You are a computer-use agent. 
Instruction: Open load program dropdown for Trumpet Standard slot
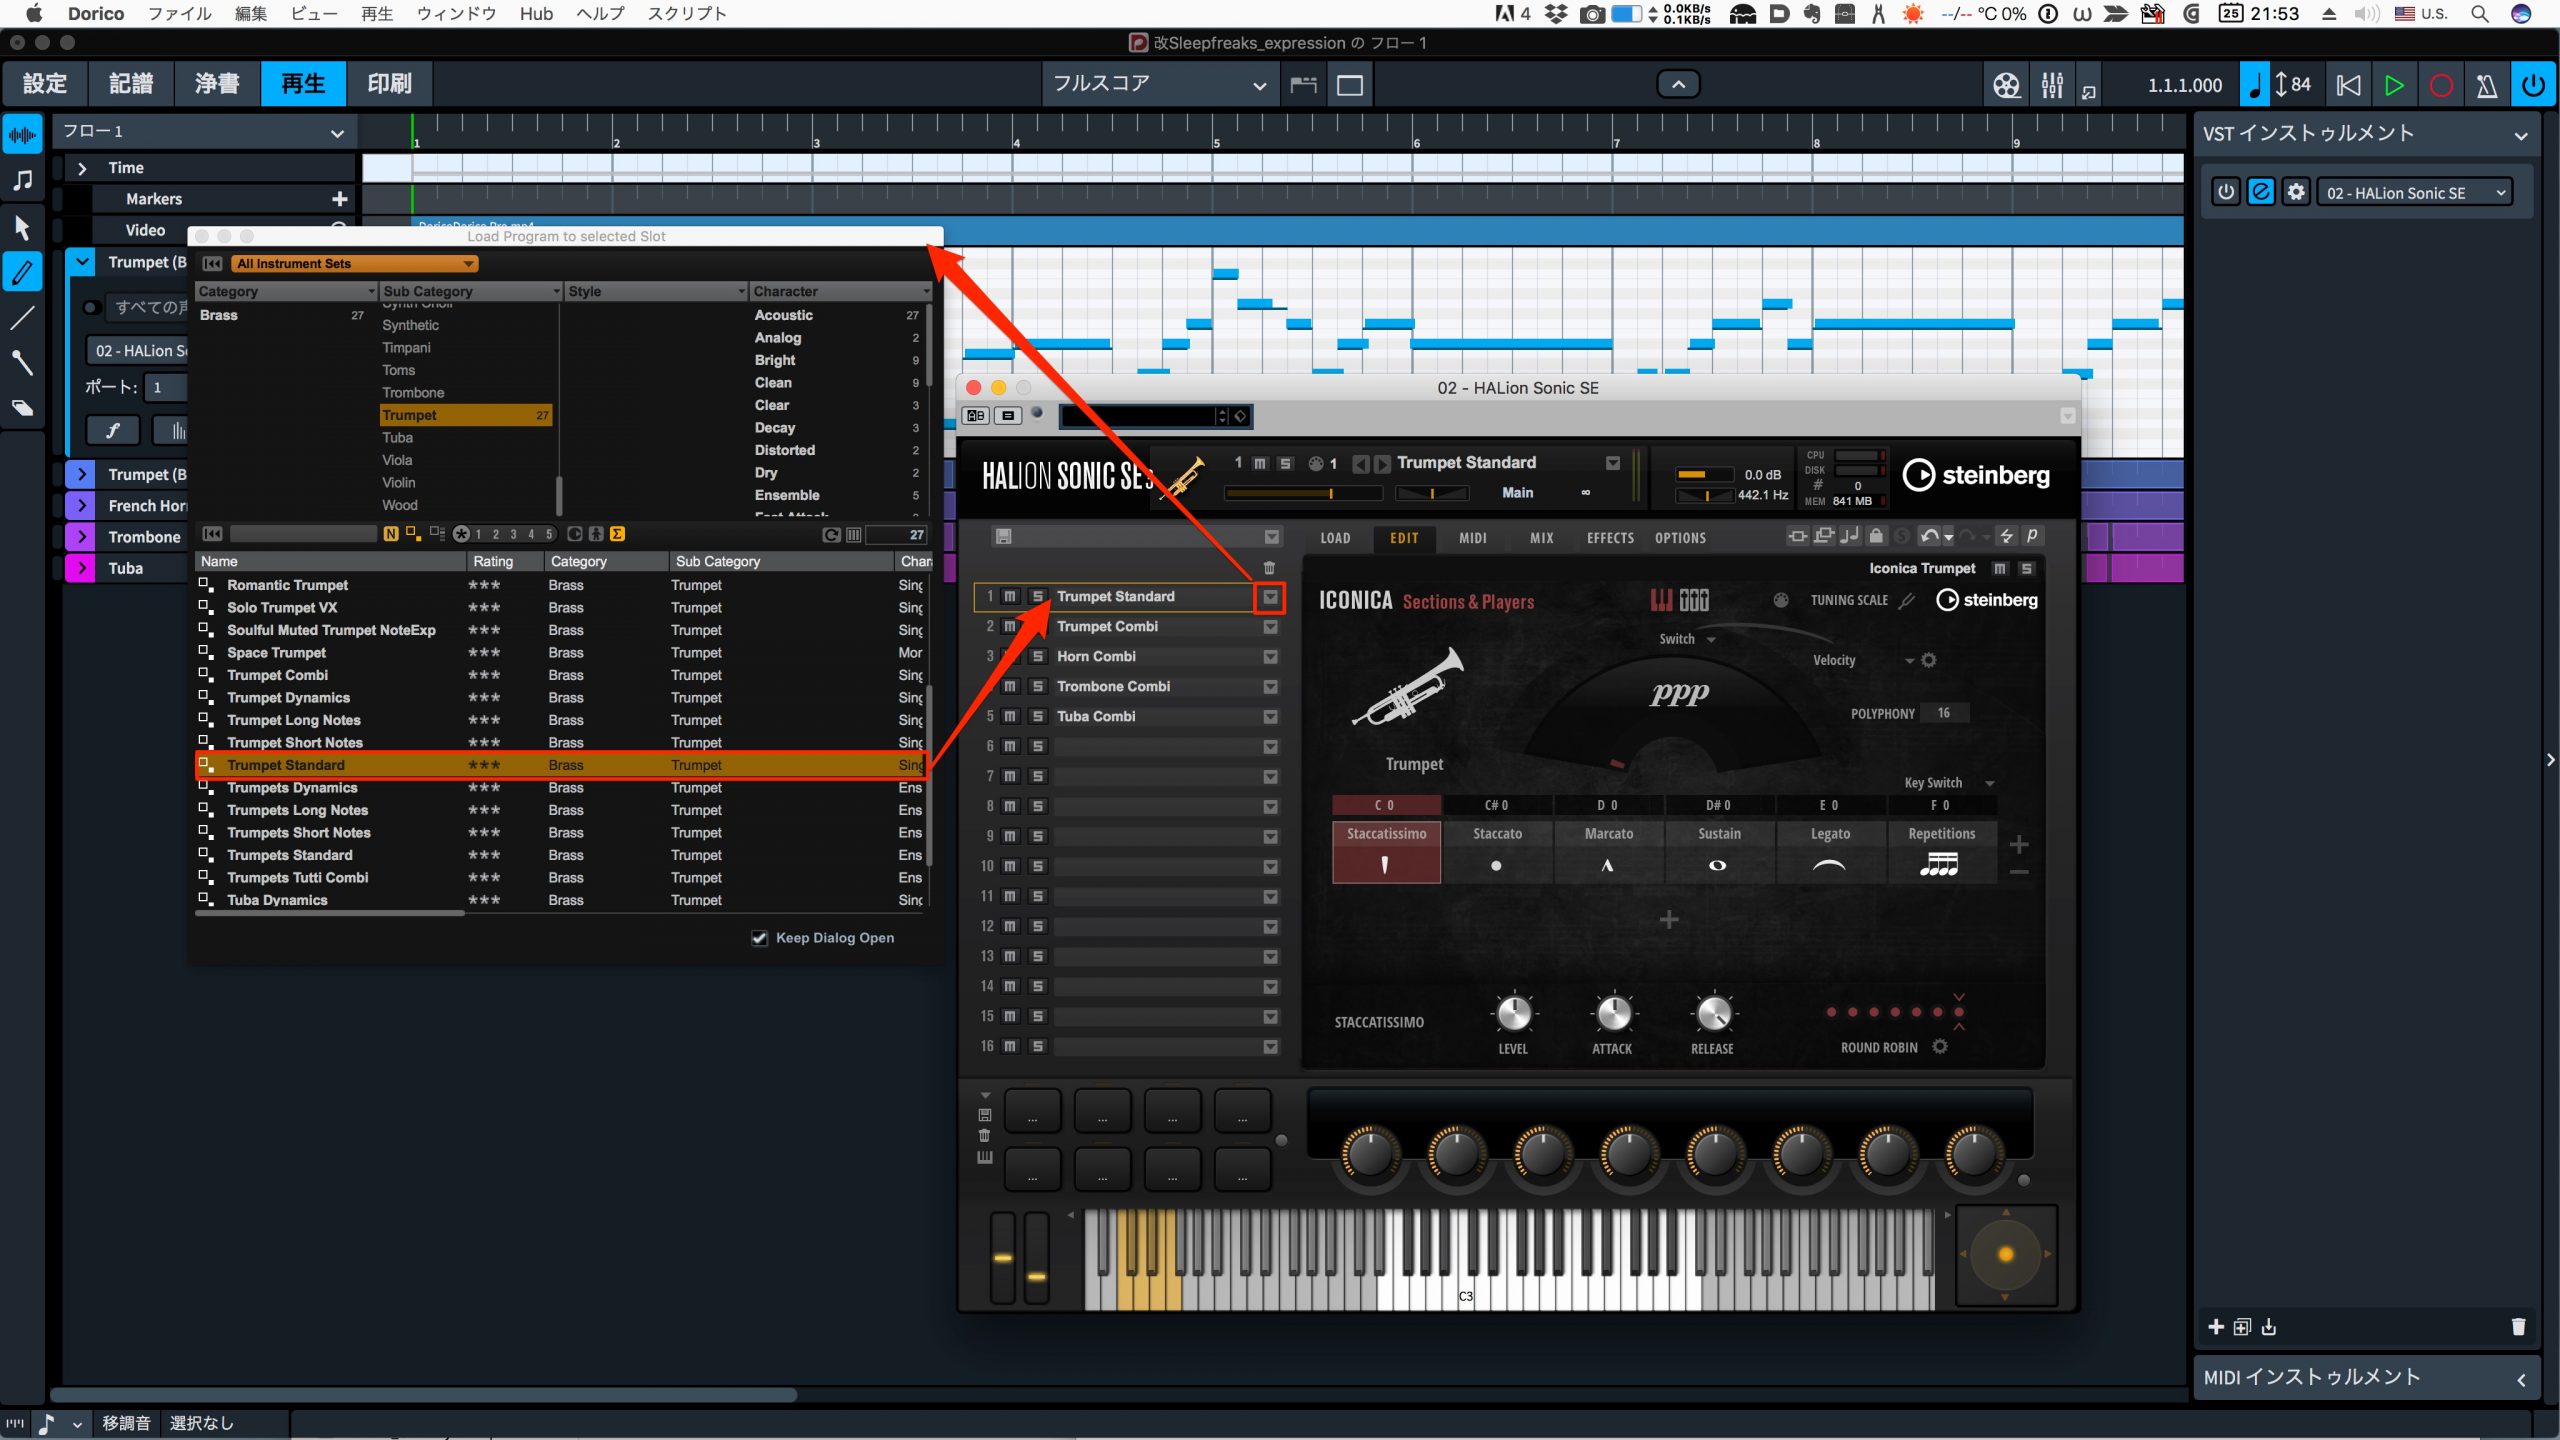pos(1270,597)
